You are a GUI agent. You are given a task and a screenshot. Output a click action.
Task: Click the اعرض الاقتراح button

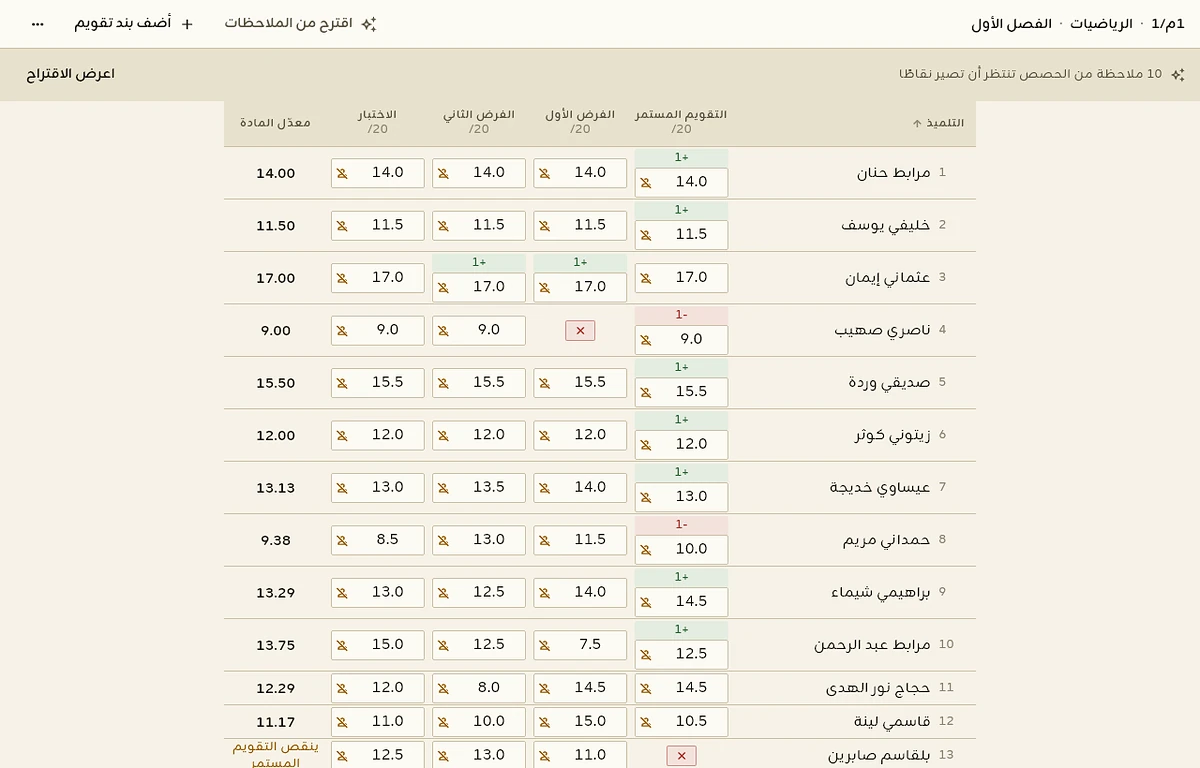pos(71,74)
